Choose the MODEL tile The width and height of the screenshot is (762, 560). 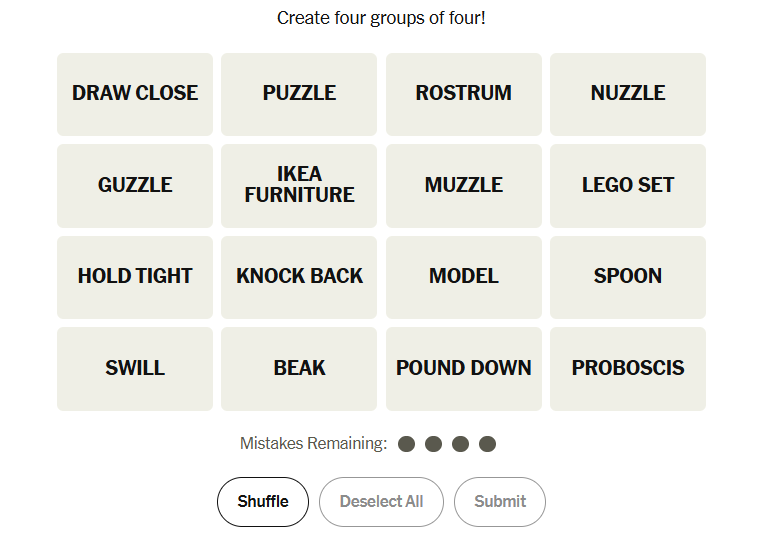tap(463, 277)
